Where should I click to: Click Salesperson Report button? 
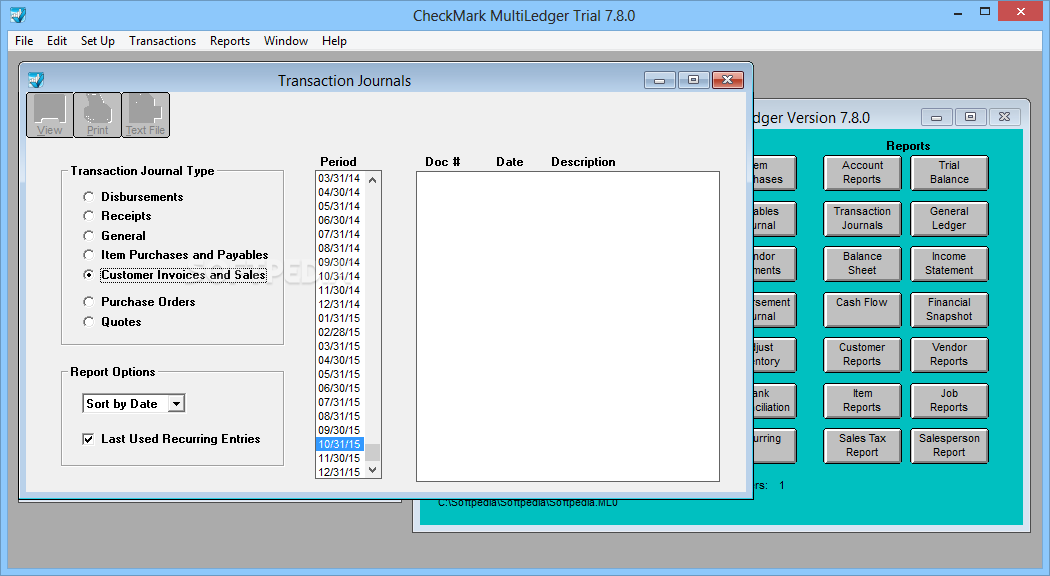click(949, 445)
